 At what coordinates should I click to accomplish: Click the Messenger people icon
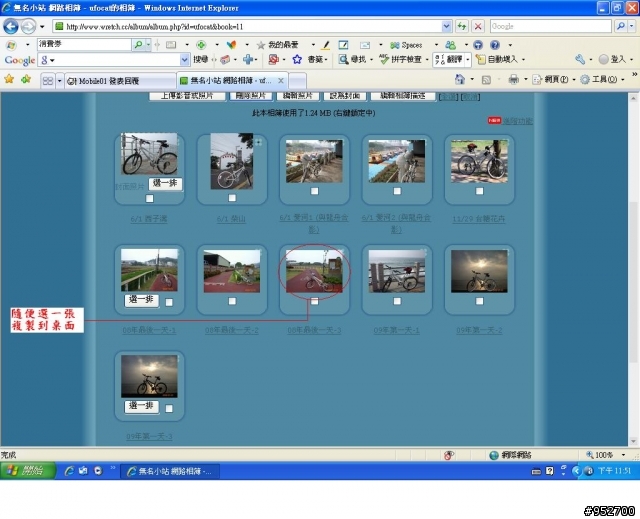pyautogui.click(x=451, y=45)
